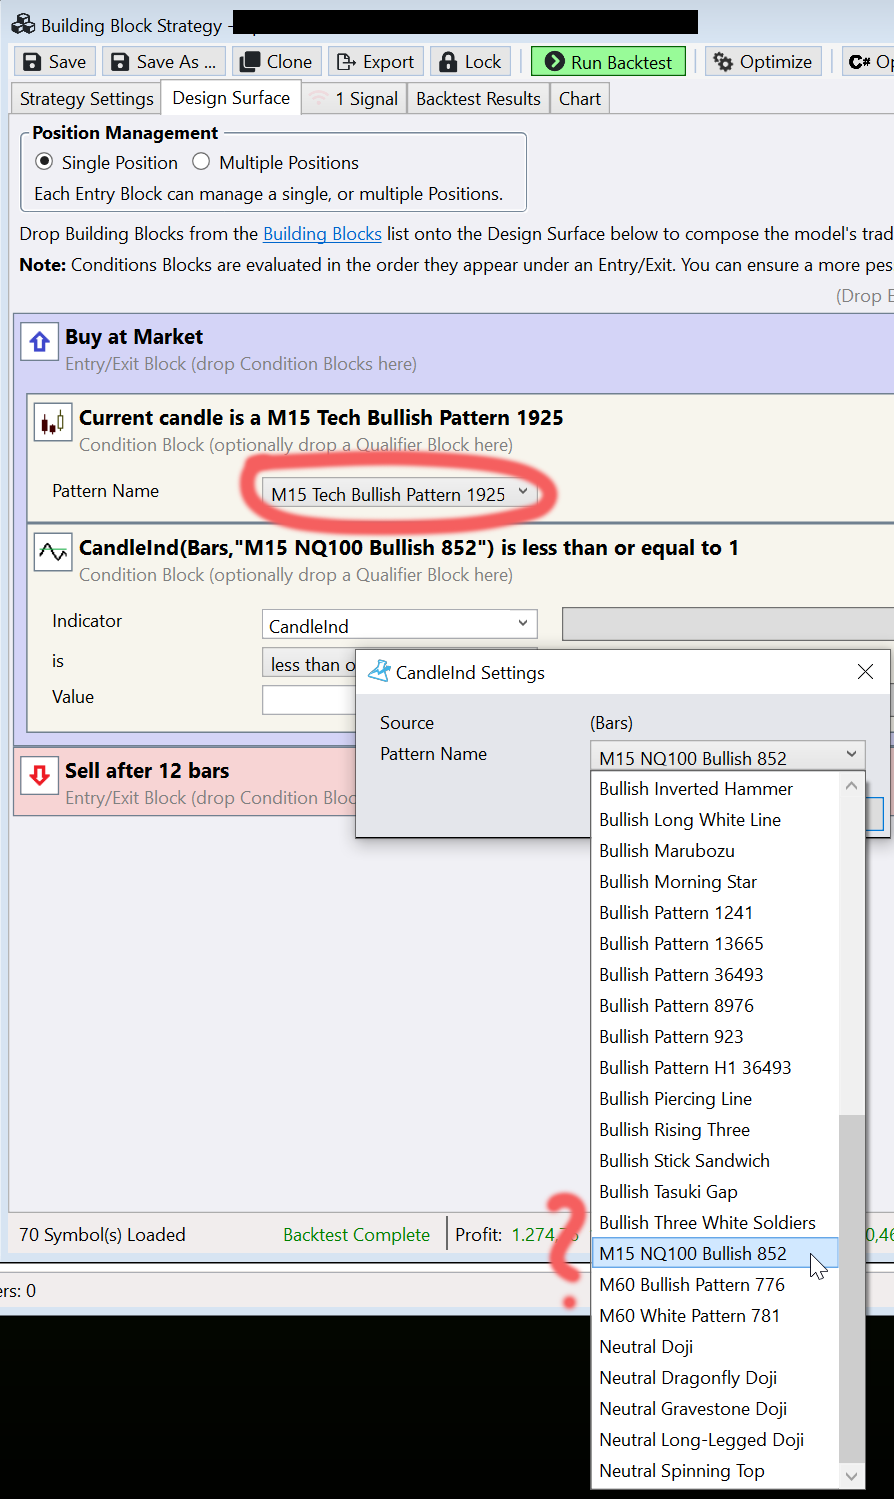Click the Sell after 12 bars down-arrow icon
894x1499 pixels.
click(x=39, y=775)
